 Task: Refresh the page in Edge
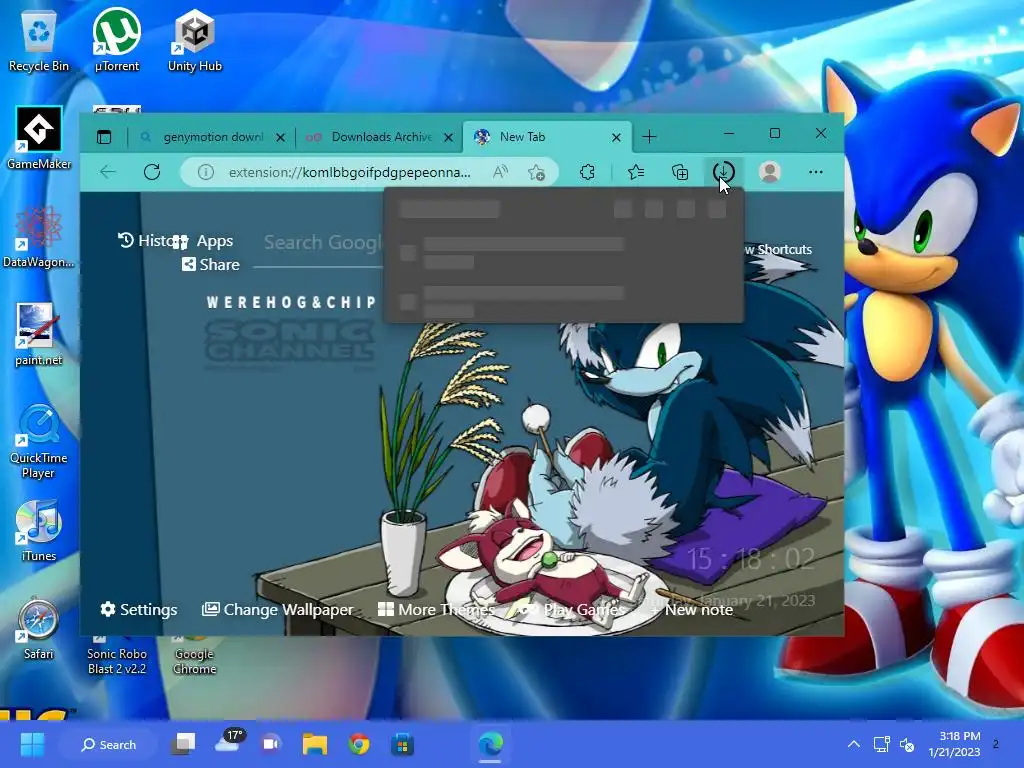pos(152,172)
